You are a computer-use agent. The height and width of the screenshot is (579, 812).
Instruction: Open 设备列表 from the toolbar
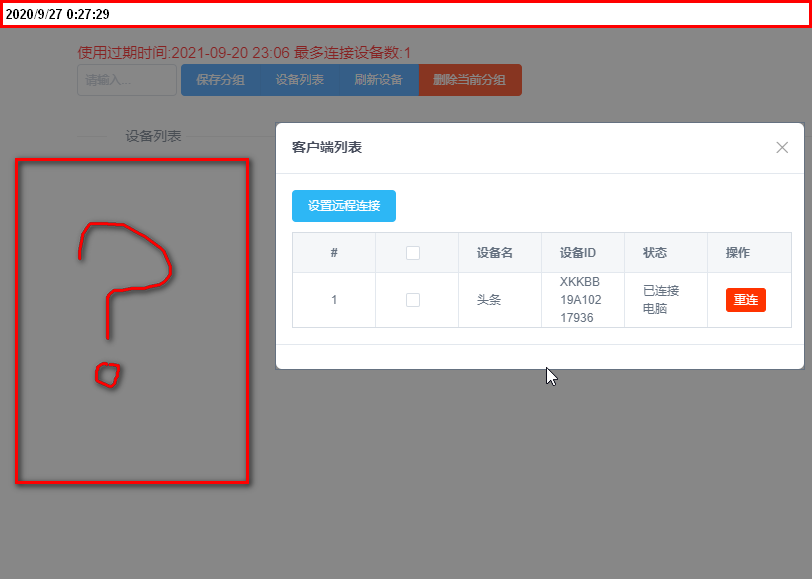pyautogui.click(x=300, y=80)
